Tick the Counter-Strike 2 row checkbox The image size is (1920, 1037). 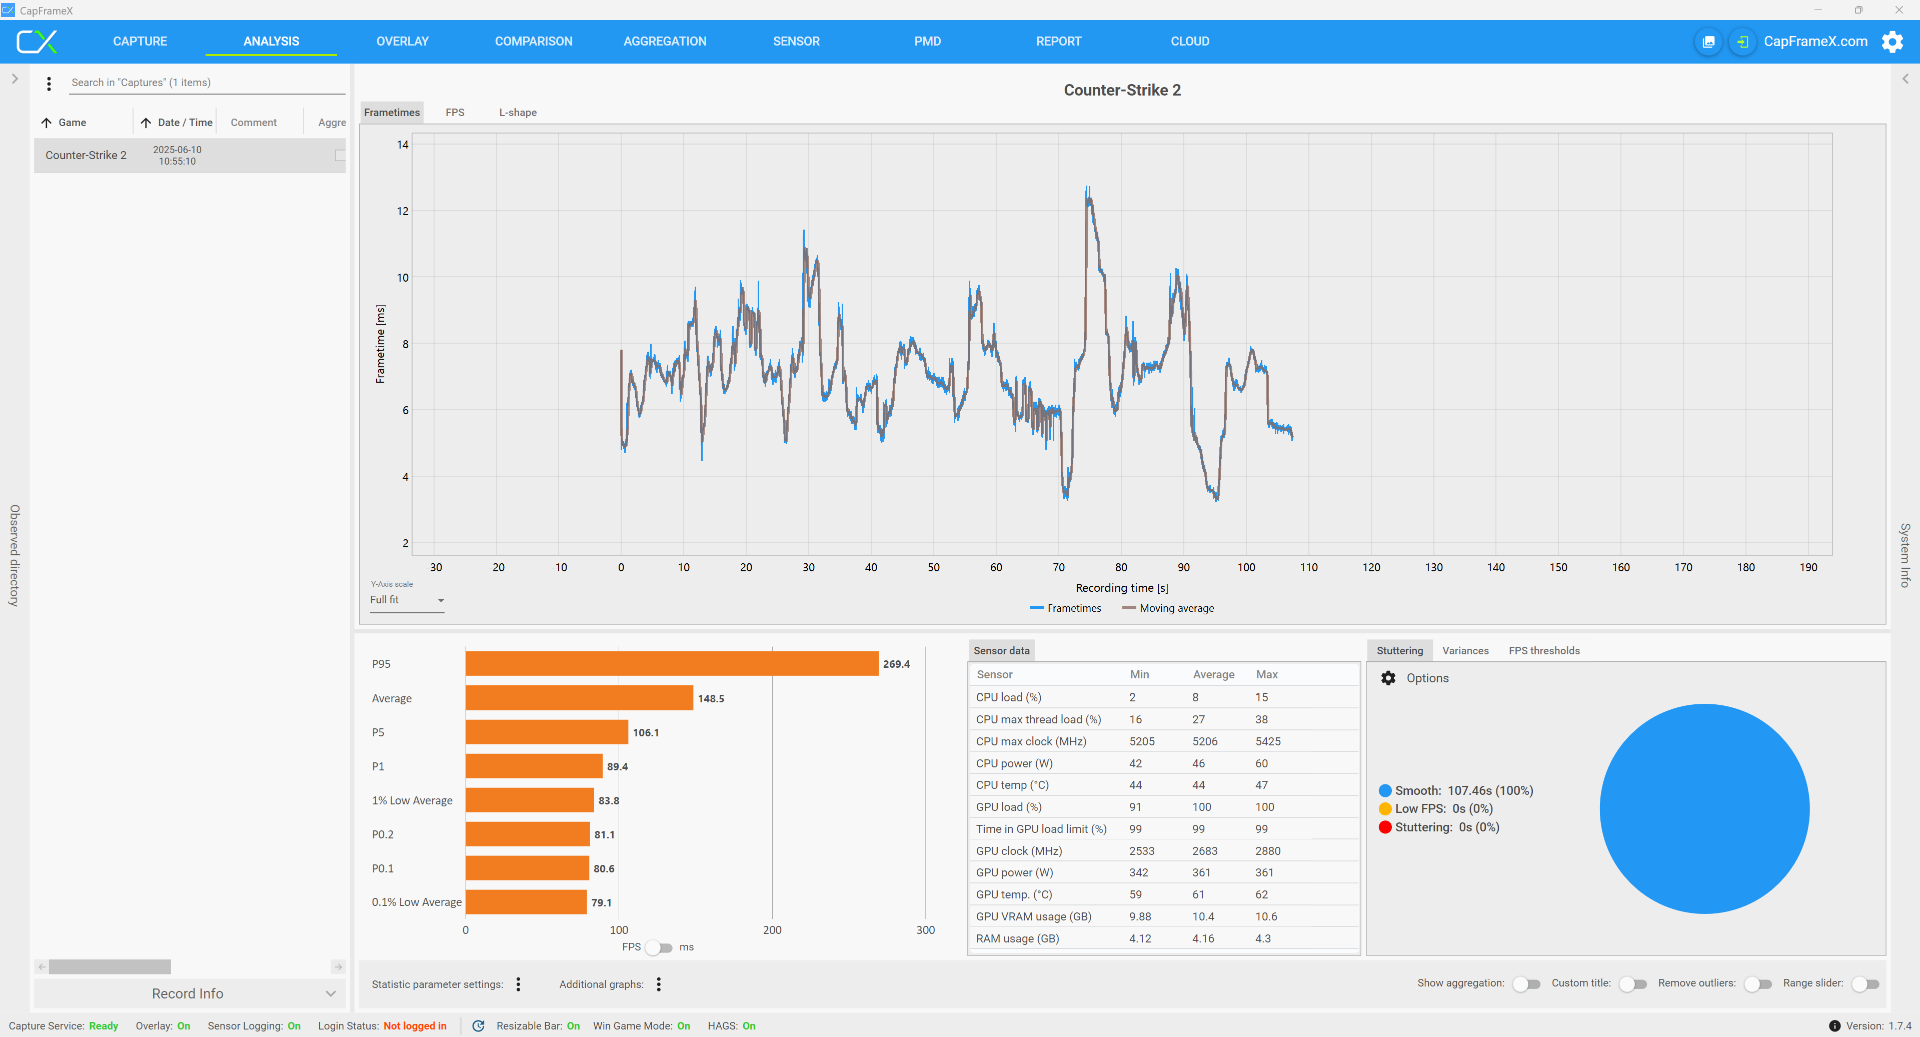pyautogui.click(x=340, y=156)
